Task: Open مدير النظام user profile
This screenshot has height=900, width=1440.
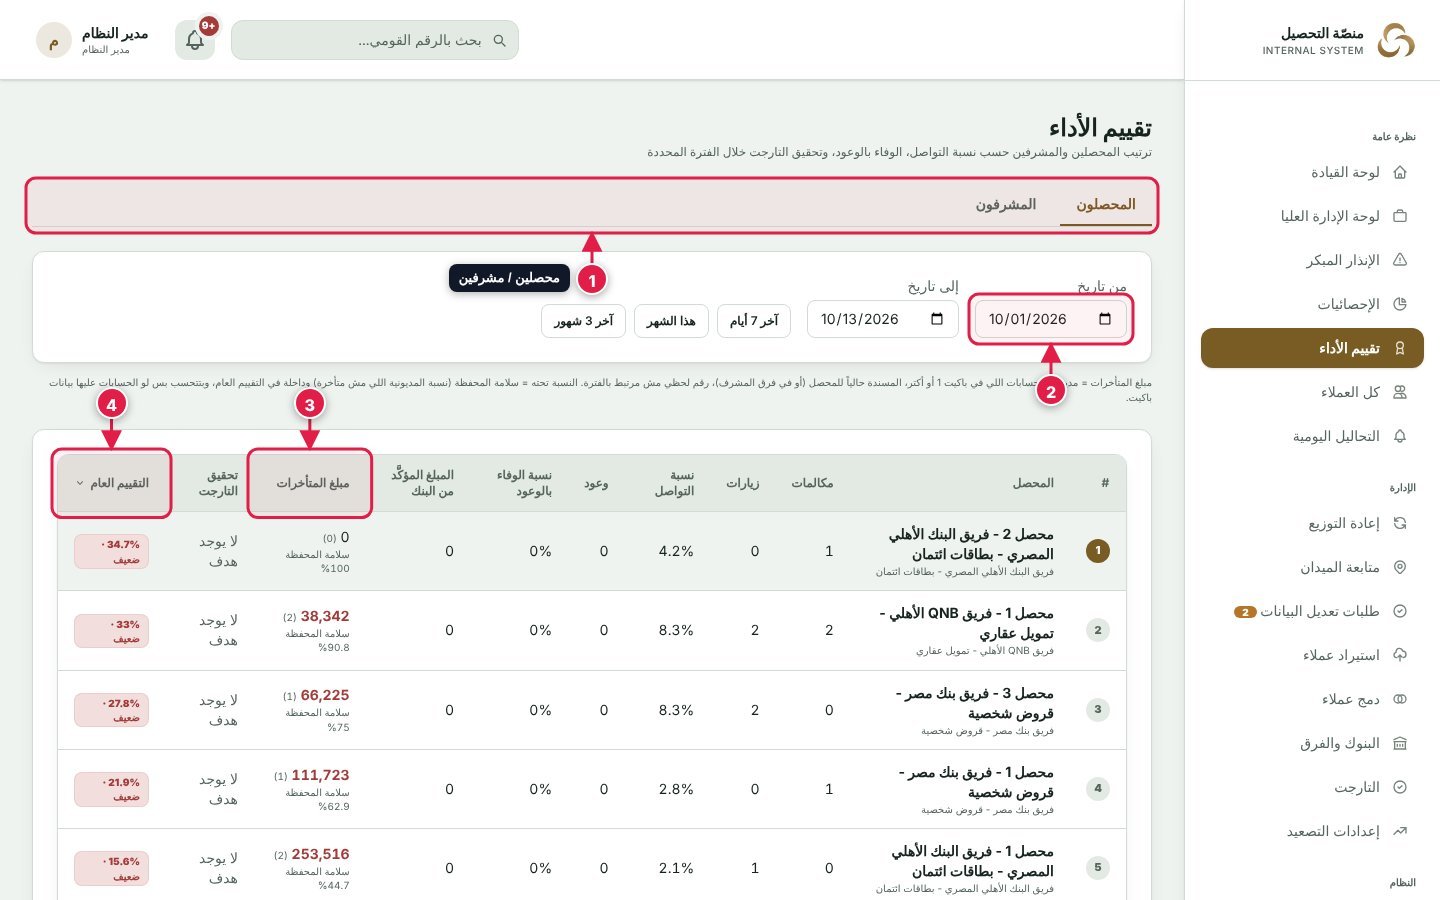Action: point(93,40)
